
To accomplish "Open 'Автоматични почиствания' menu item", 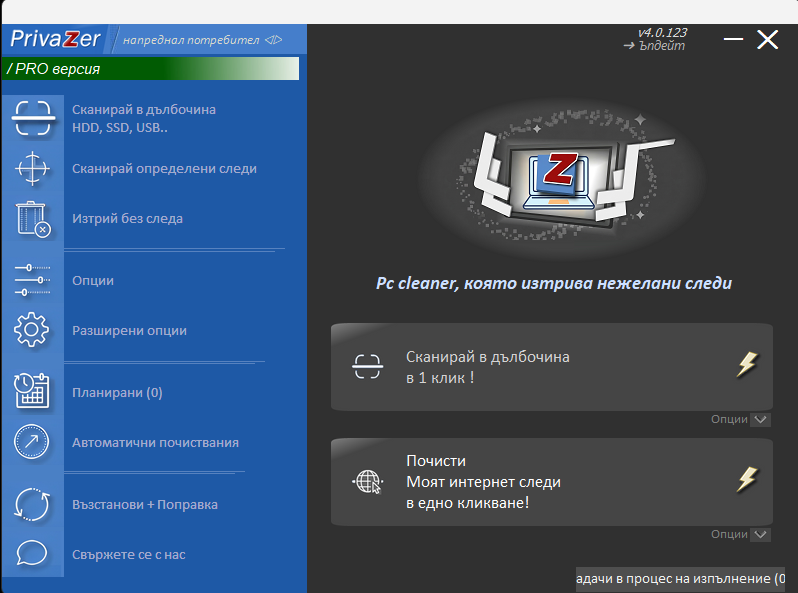I will tap(155, 443).
